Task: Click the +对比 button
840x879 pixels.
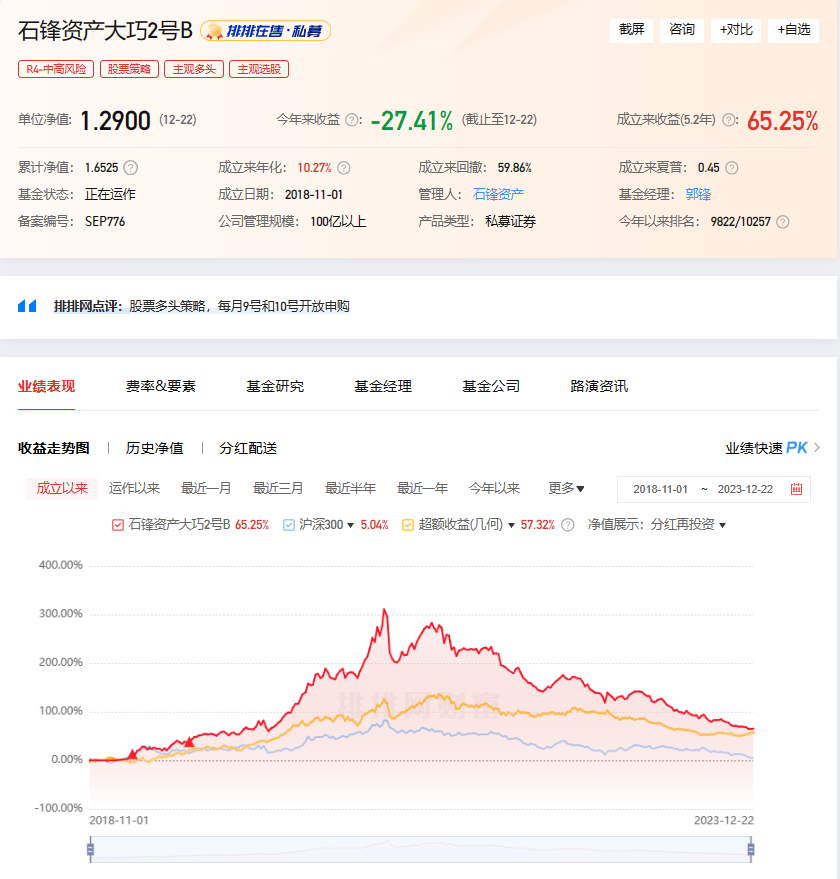Action: coord(736,30)
